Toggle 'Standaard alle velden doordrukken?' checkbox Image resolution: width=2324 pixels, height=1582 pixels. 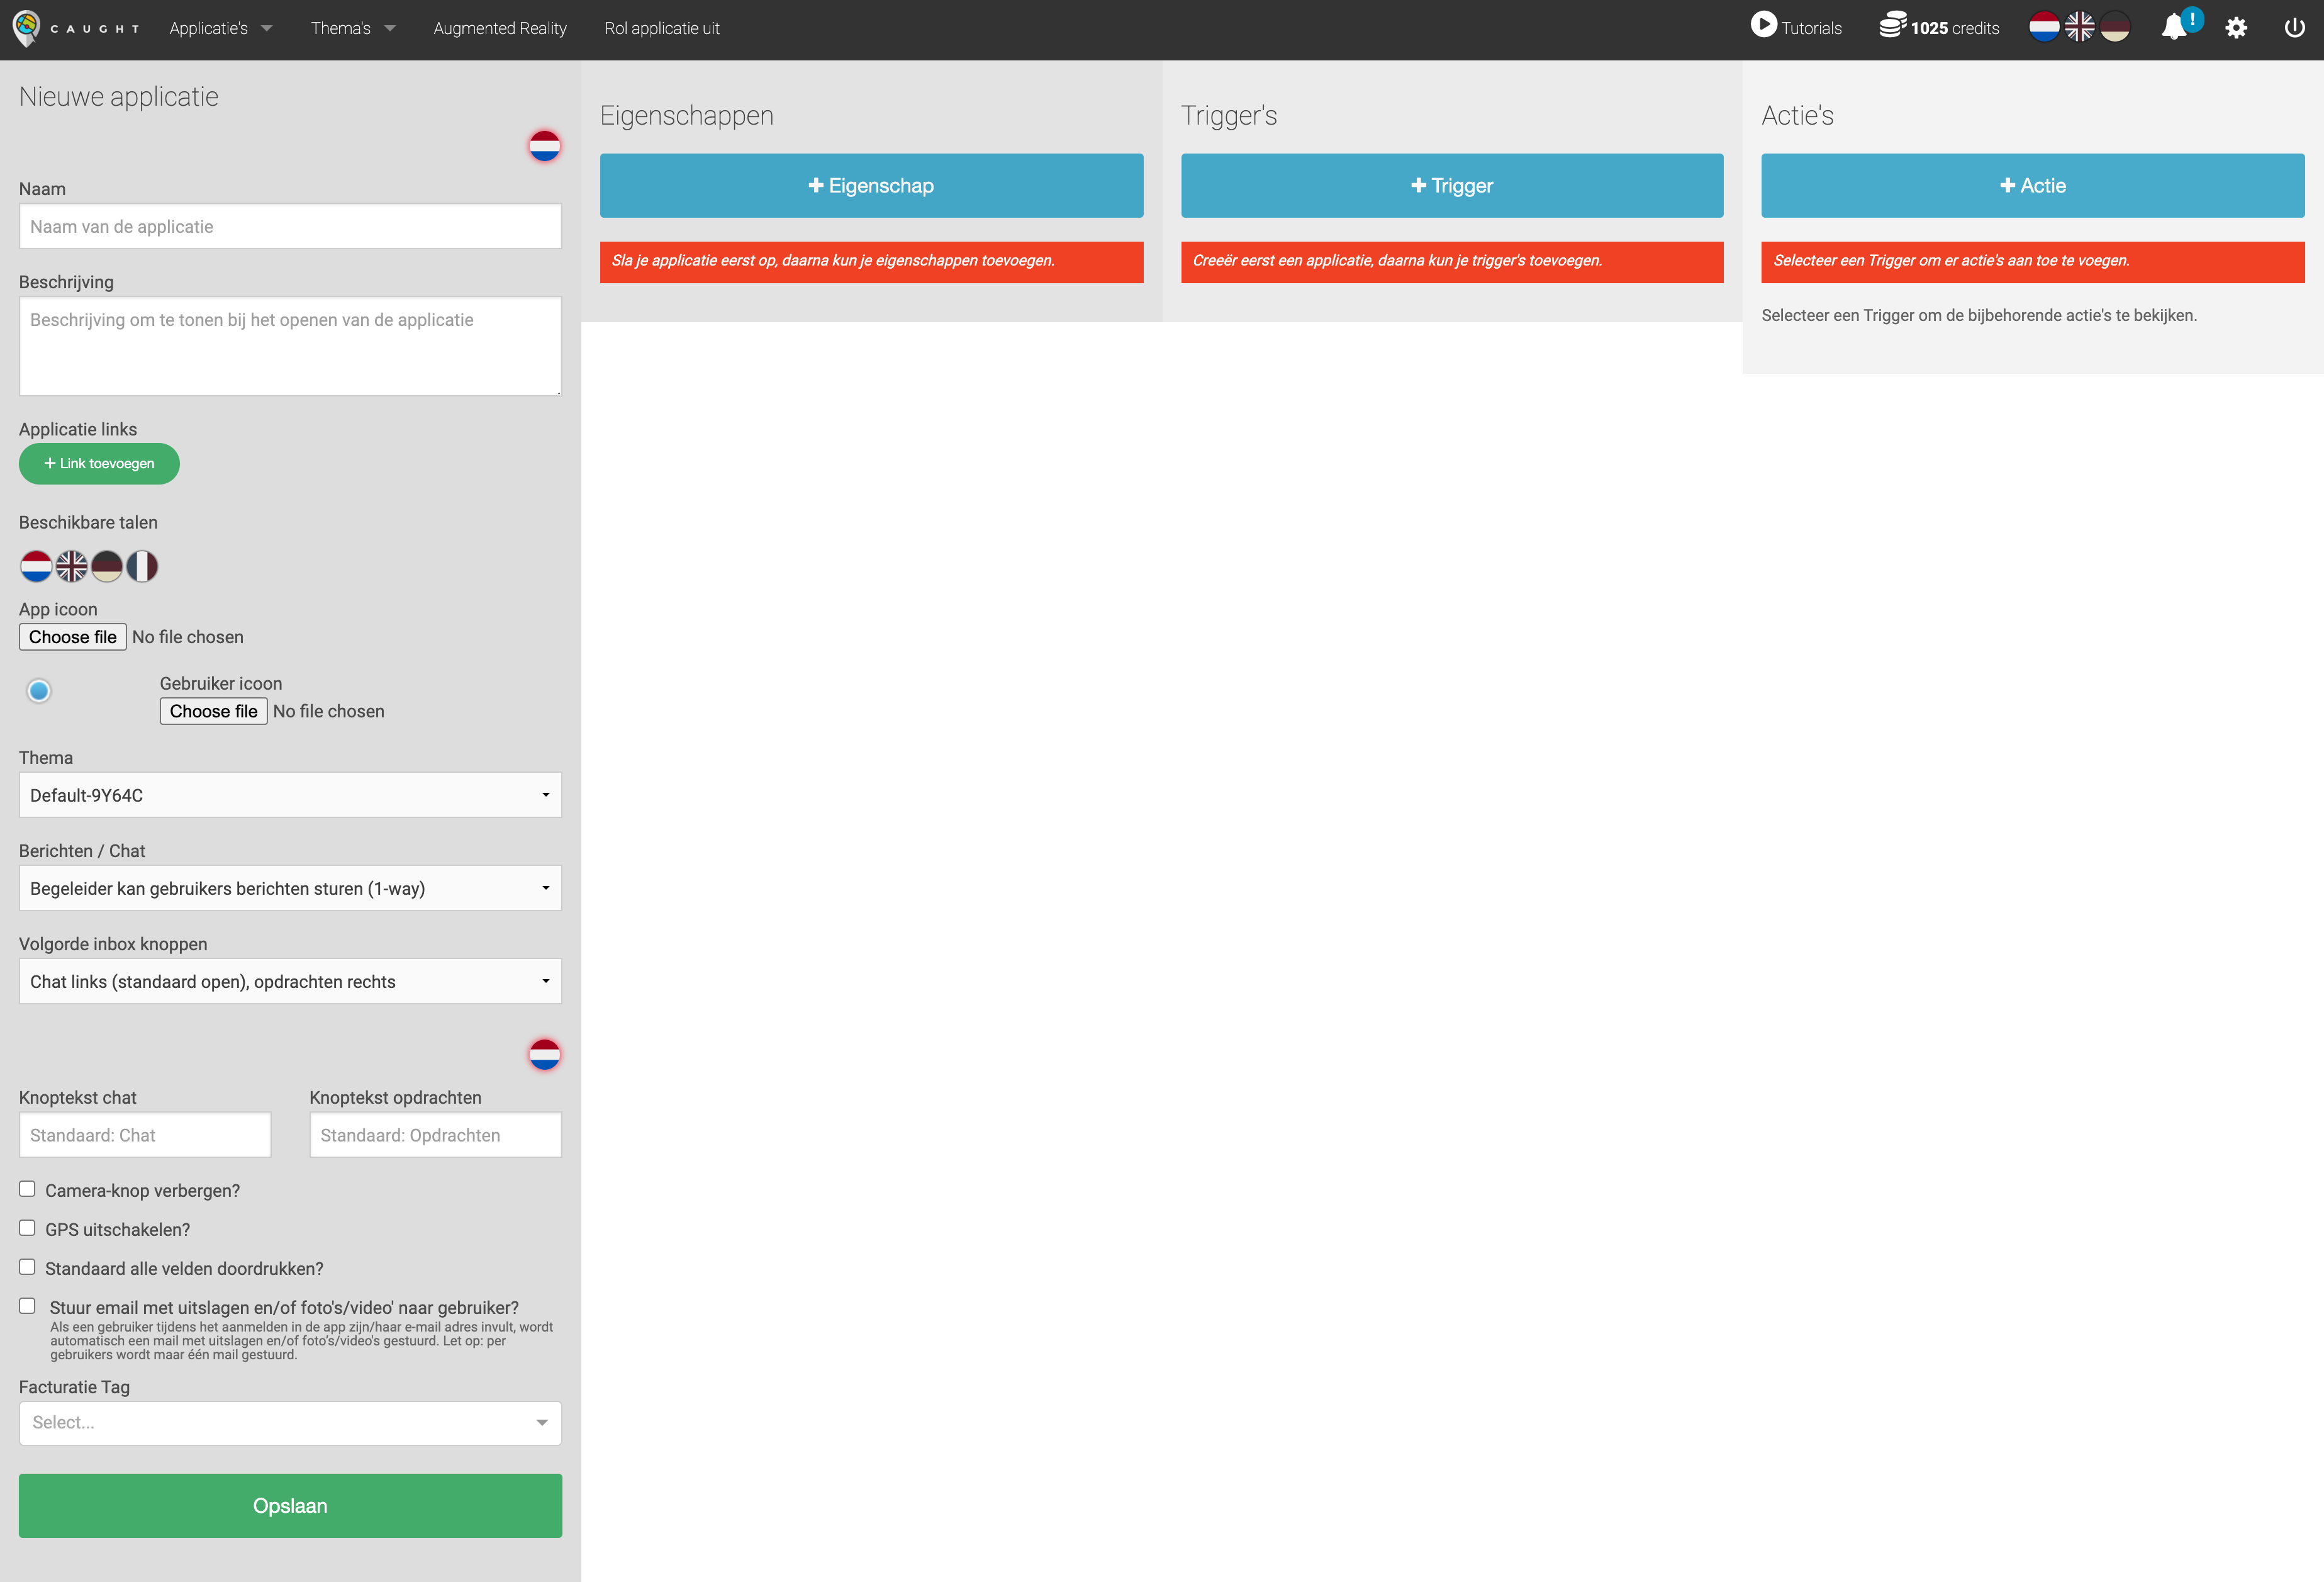(x=27, y=1267)
